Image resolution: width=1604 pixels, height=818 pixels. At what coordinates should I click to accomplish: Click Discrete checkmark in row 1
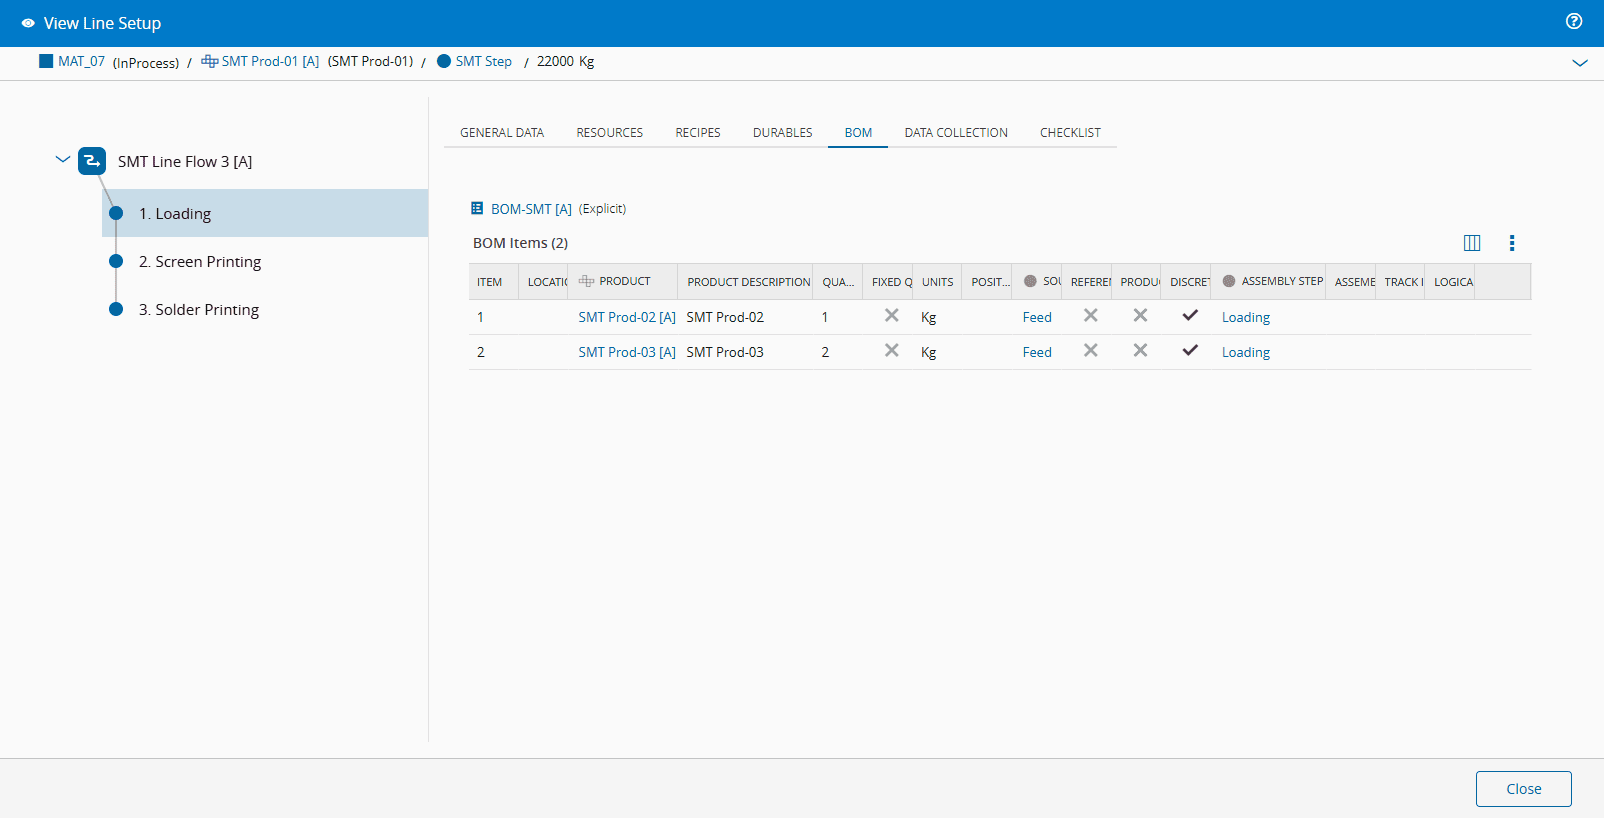[x=1190, y=316]
